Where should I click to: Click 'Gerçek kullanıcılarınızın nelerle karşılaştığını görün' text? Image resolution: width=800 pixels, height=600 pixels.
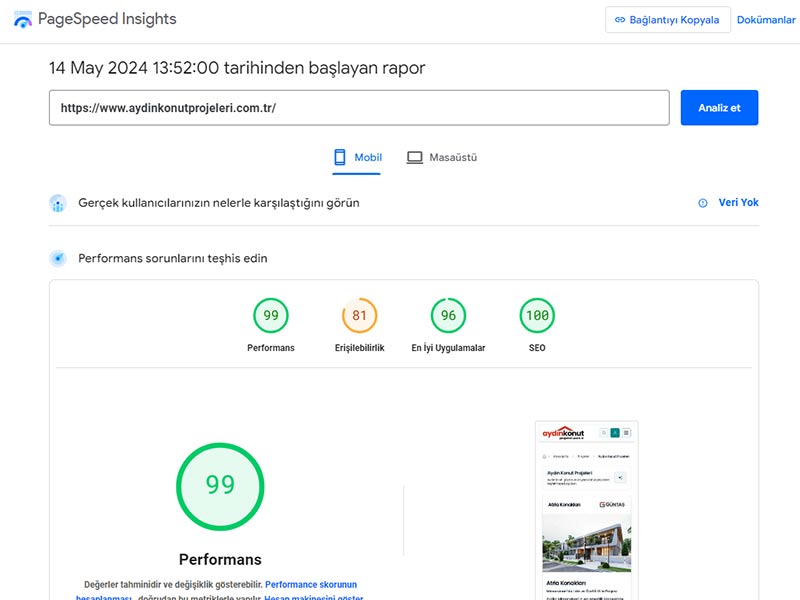[x=219, y=203]
